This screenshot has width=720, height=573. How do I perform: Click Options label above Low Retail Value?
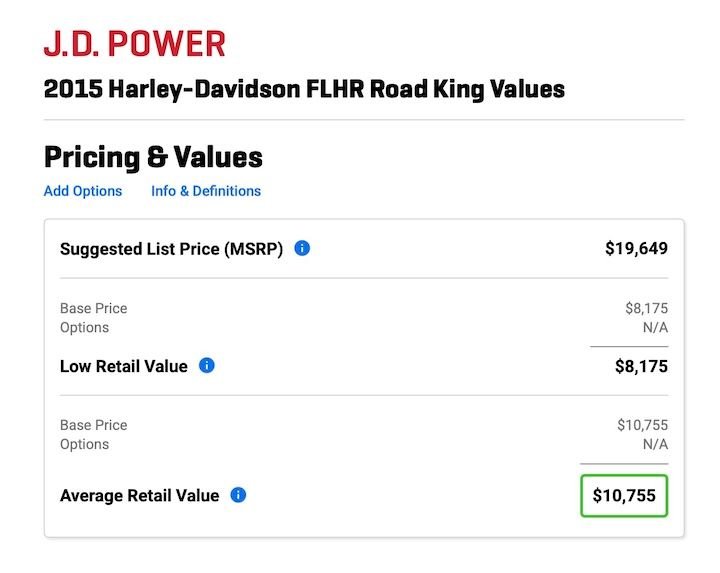pos(85,327)
